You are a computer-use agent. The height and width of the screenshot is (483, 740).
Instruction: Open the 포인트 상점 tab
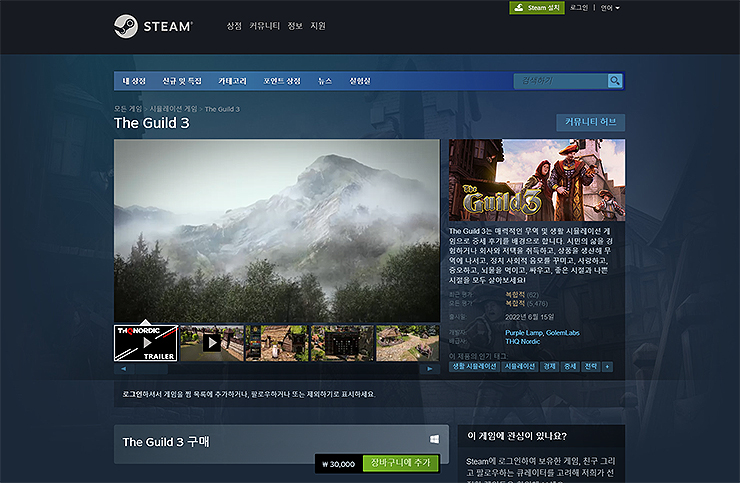coord(282,81)
